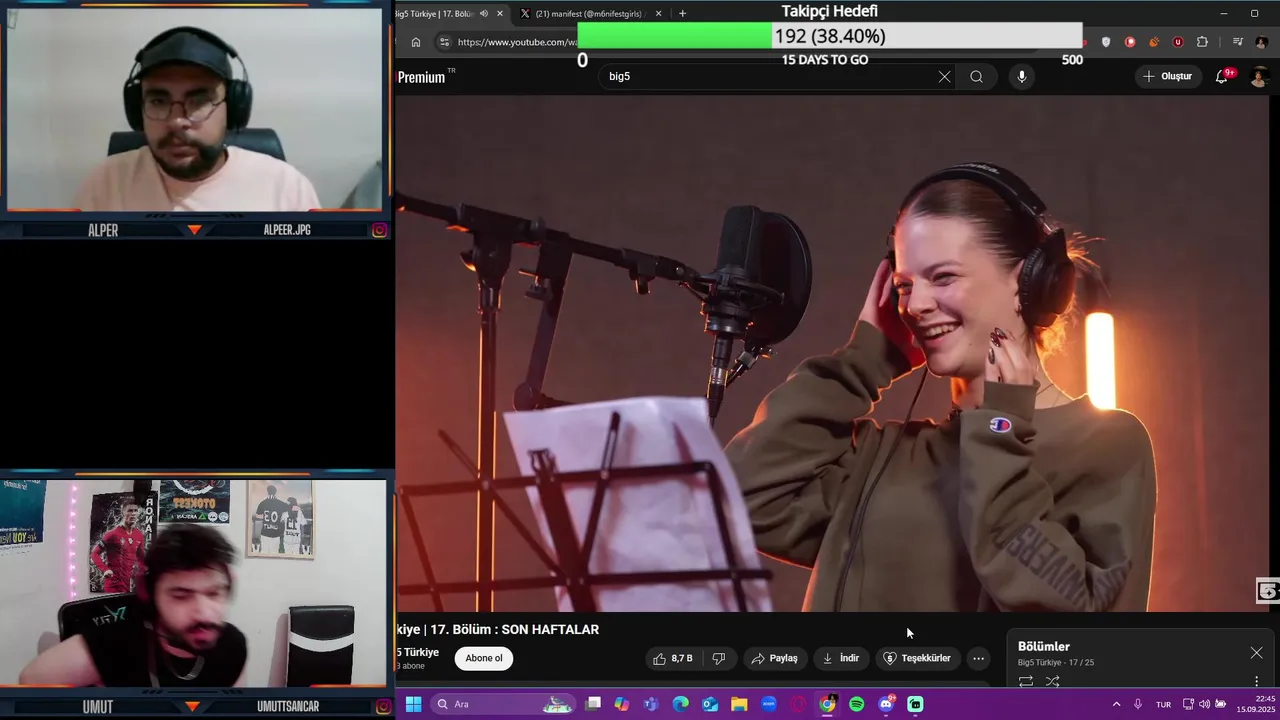Open File Explorer from the taskbar
Image resolution: width=1280 pixels, height=720 pixels.
tap(739, 704)
